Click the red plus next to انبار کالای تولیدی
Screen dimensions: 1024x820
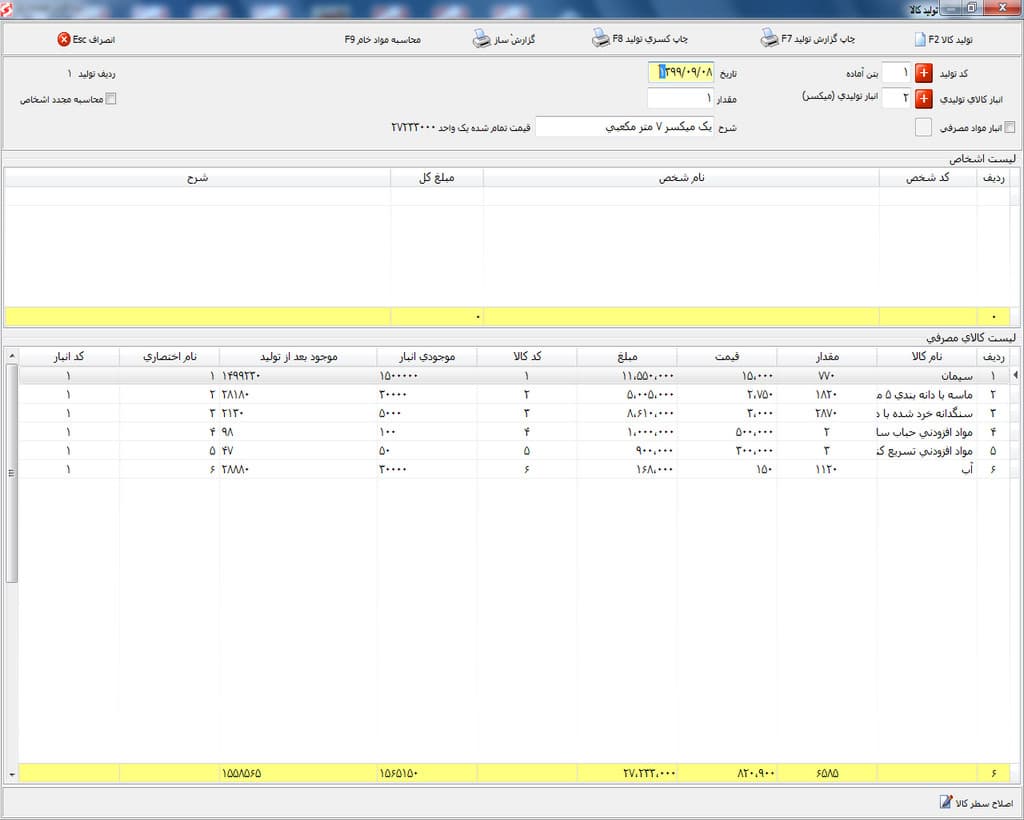coord(923,99)
